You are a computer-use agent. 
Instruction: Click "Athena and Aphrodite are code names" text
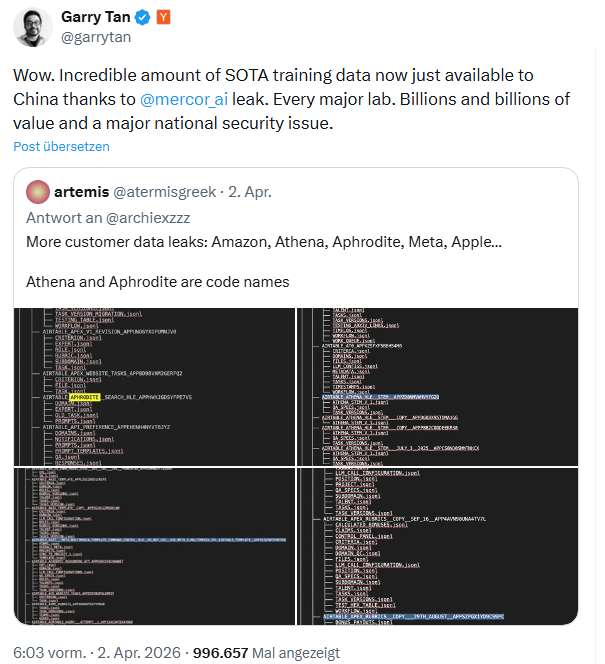[157, 281]
